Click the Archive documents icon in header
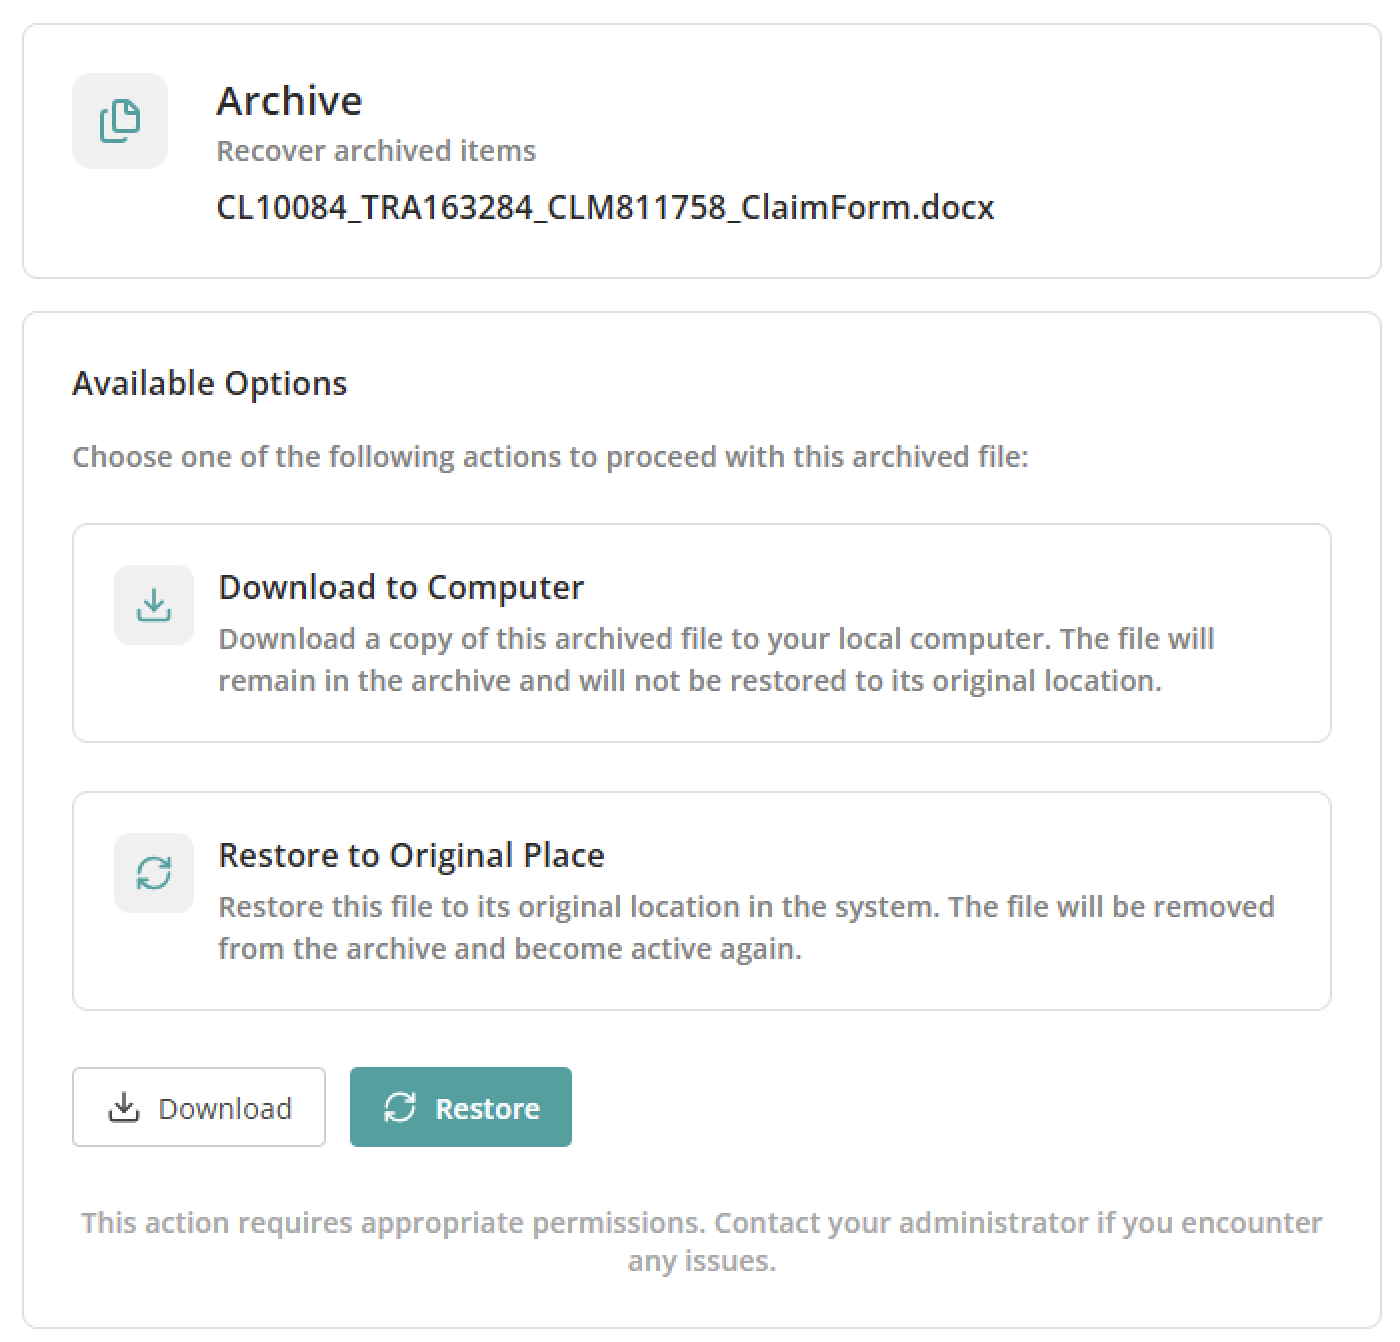The width and height of the screenshot is (1400, 1342). click(120, 121)
